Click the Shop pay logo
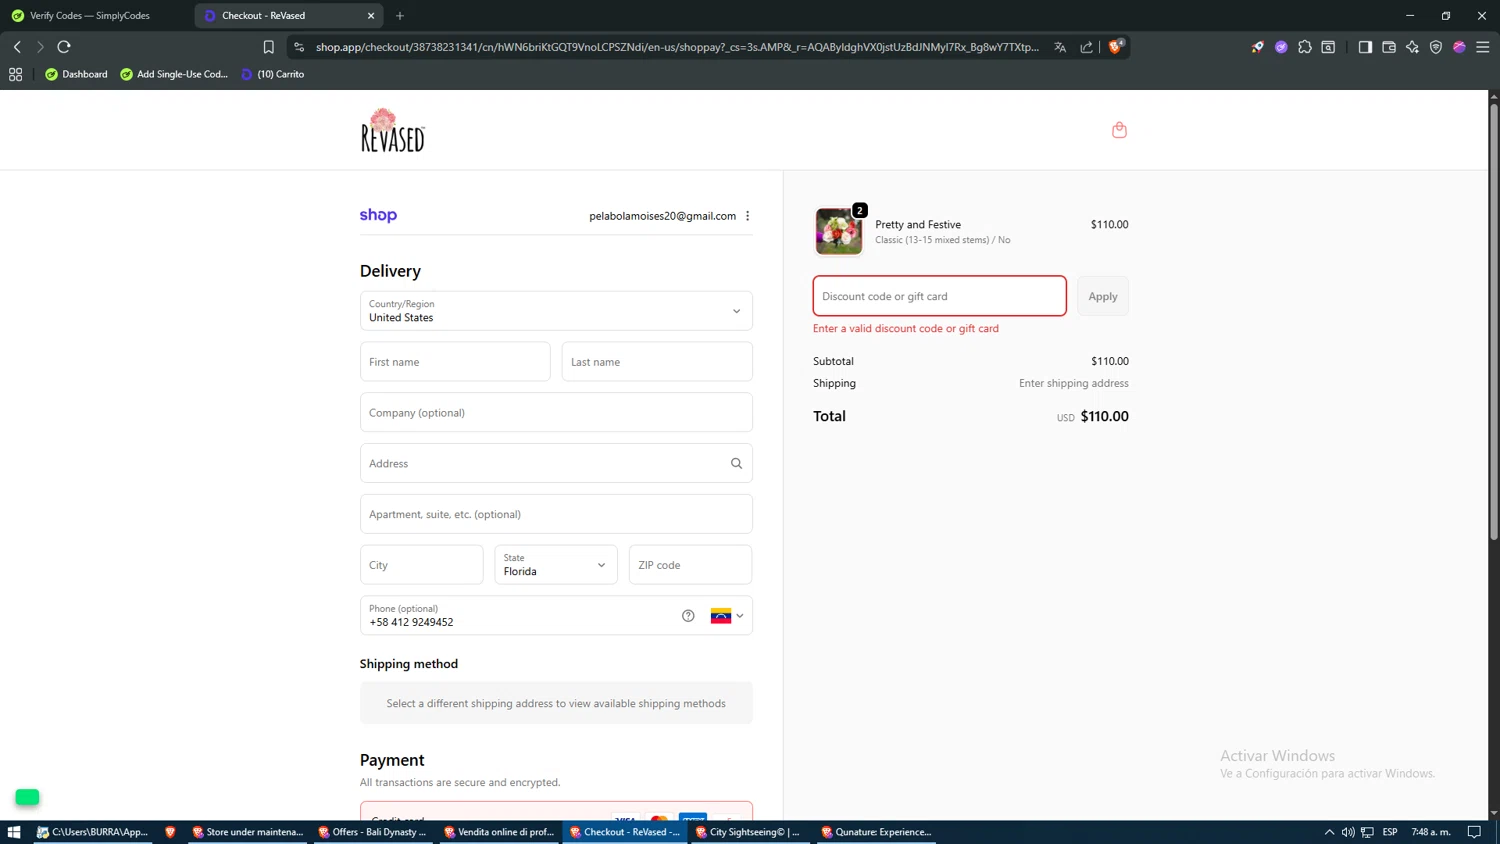 (378, 215)
